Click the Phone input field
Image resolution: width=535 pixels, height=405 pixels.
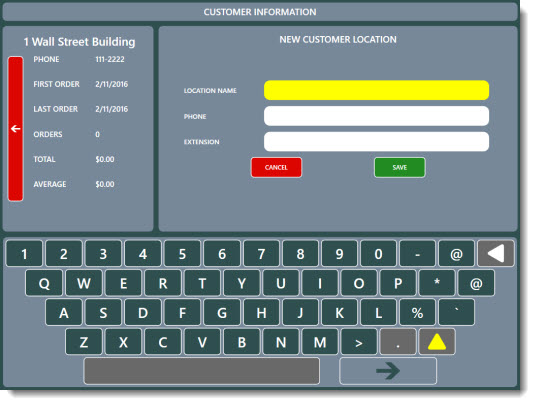click(x=376, y=116)
